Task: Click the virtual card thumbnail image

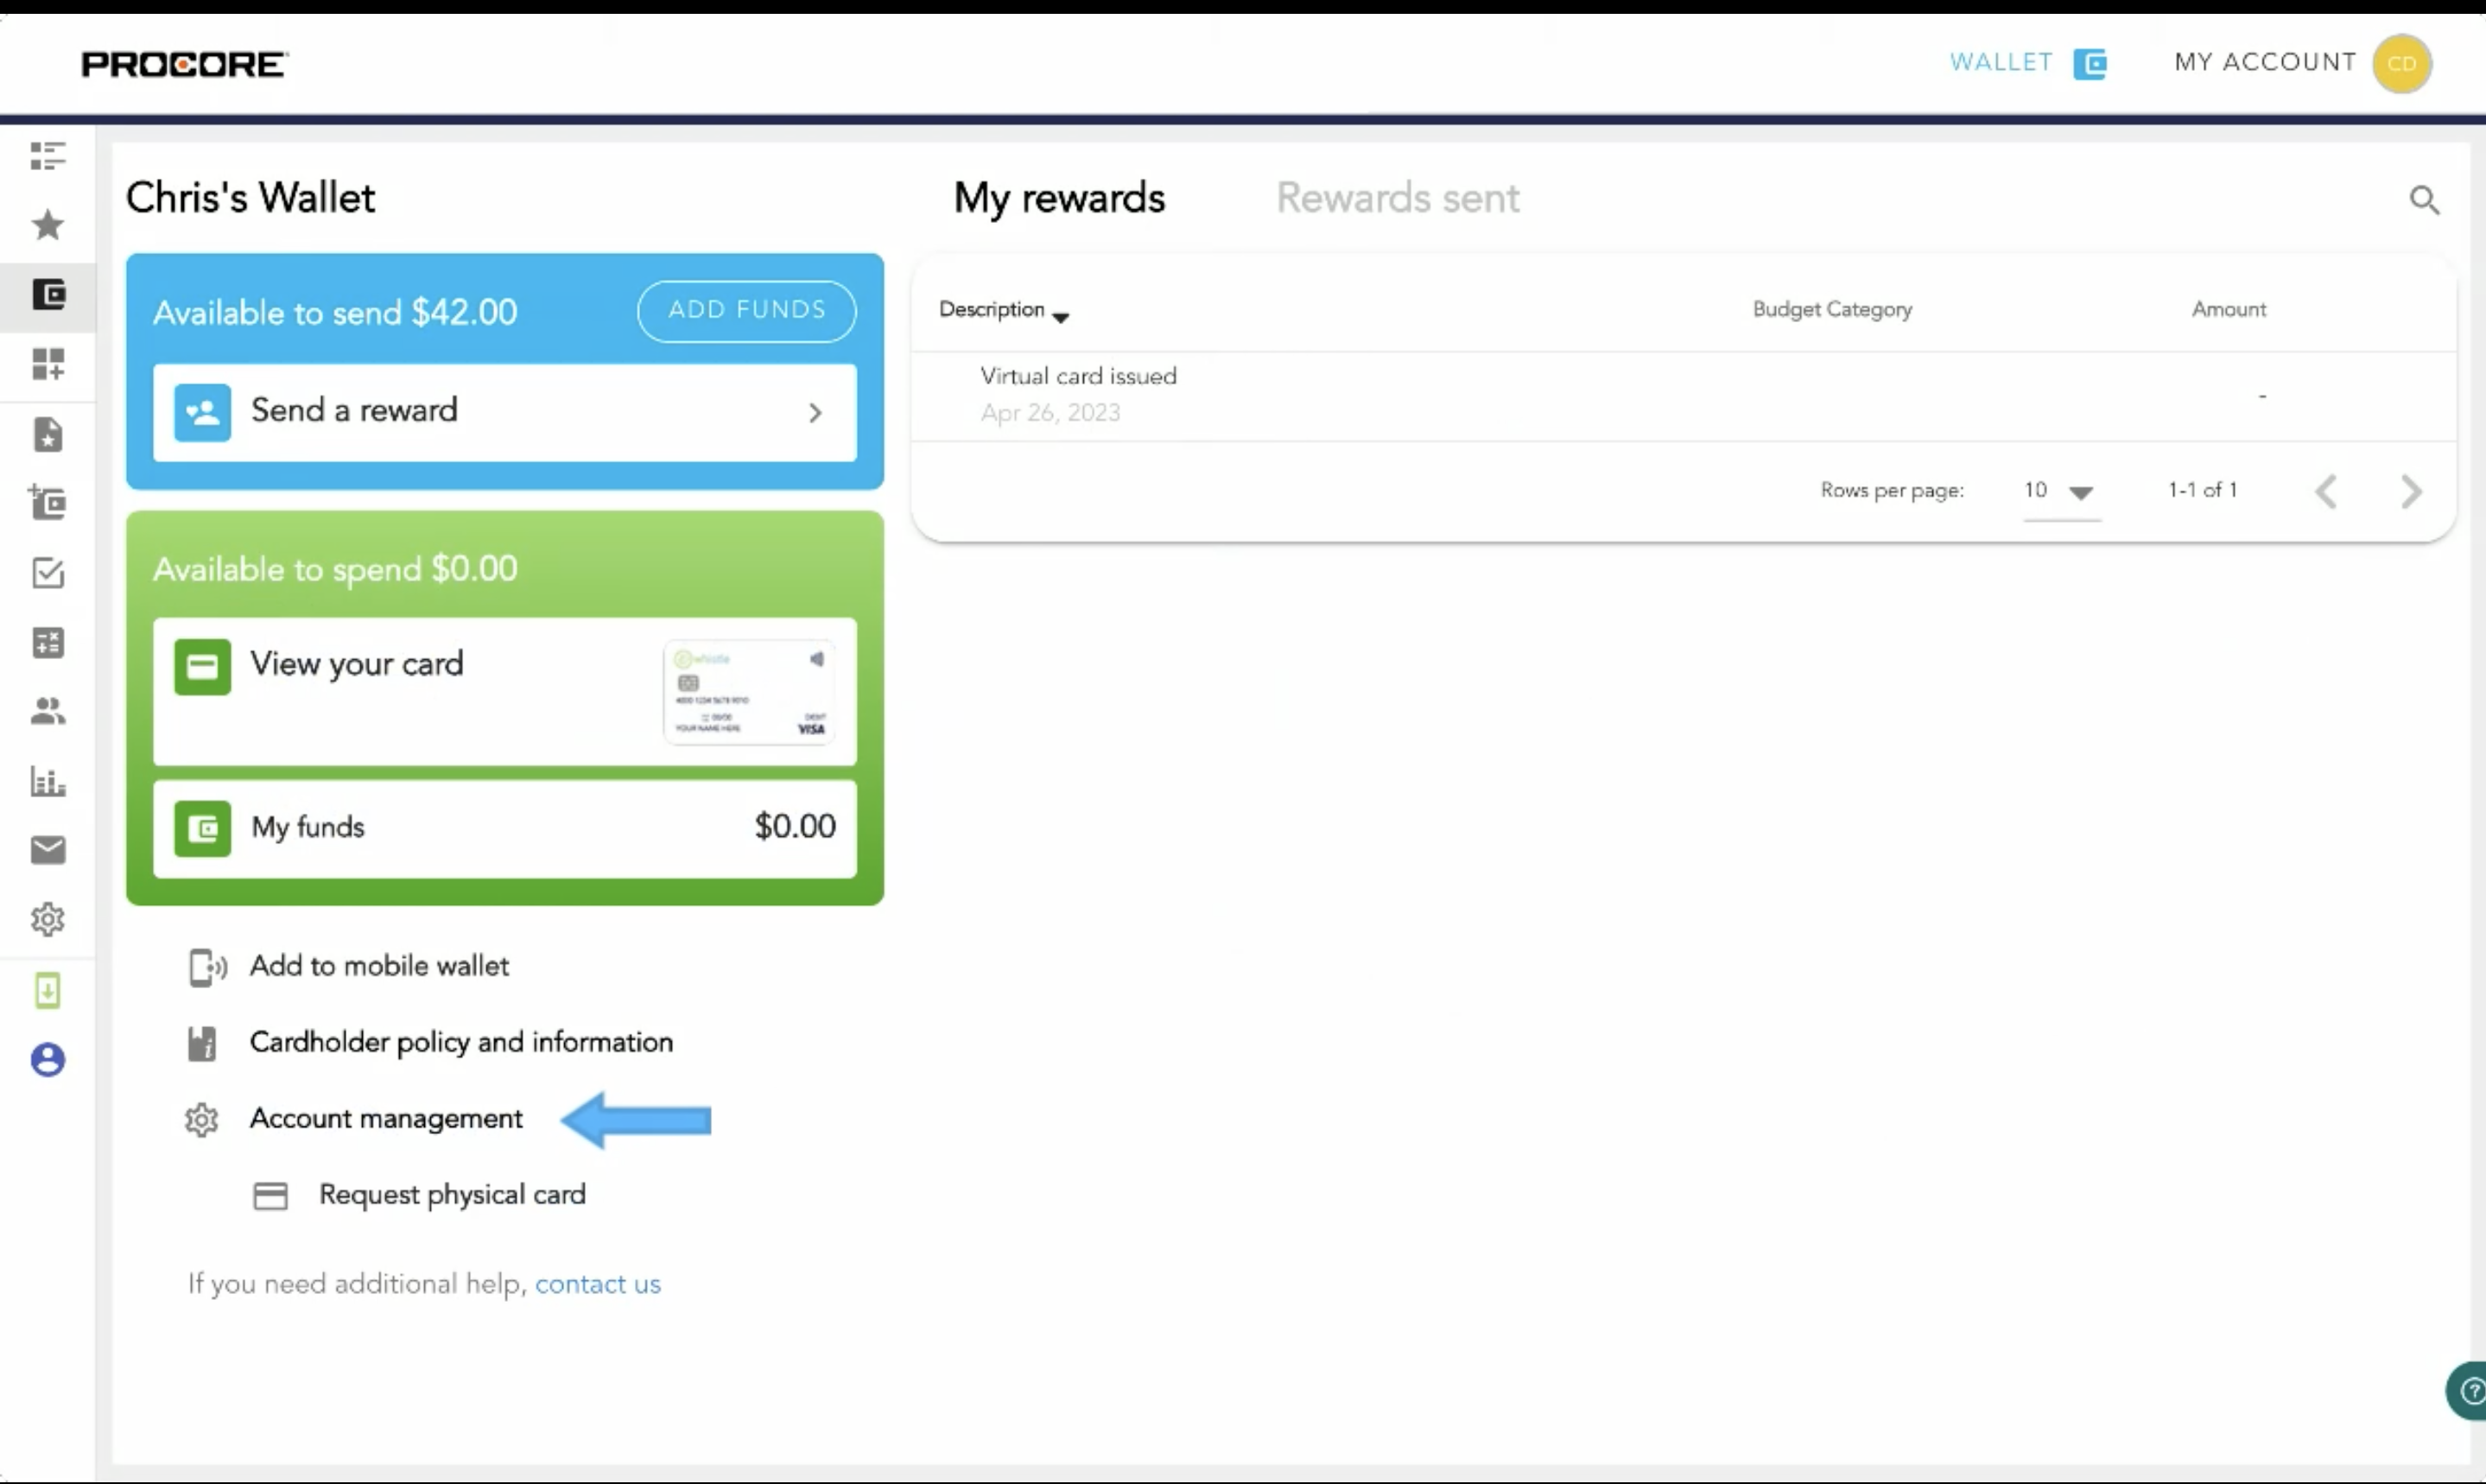Action: point(749,692)
